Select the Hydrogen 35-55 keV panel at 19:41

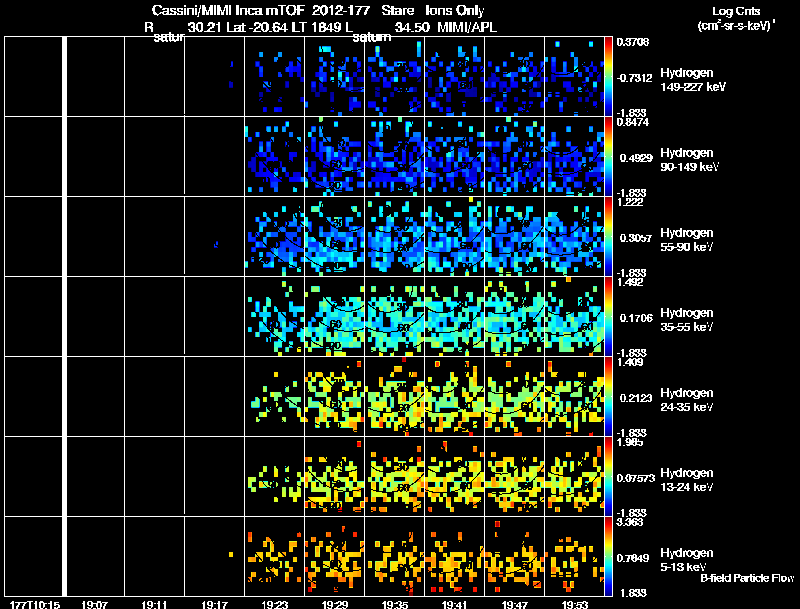point(455,317)
